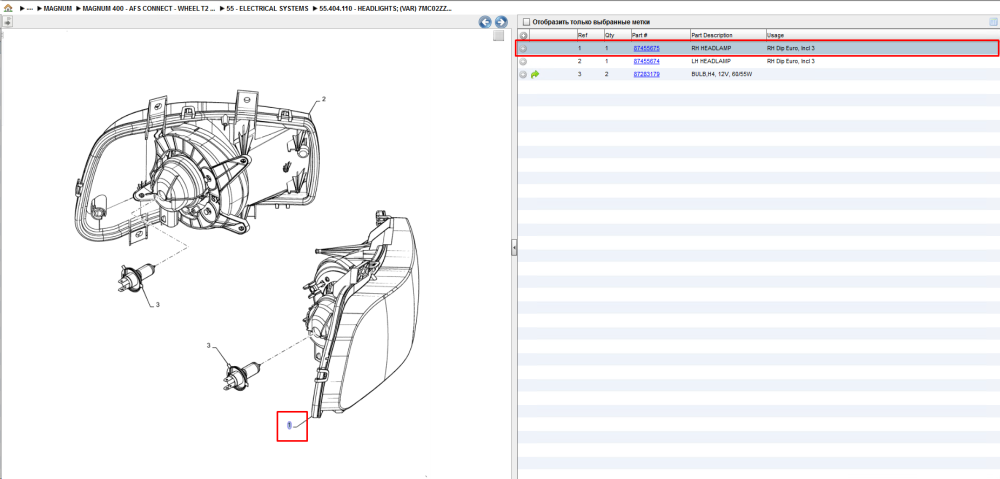Click 'RH Dip Euro, Incl 3' in LH HEADLAMP row

pyautogui.click(x=791, y=61)
